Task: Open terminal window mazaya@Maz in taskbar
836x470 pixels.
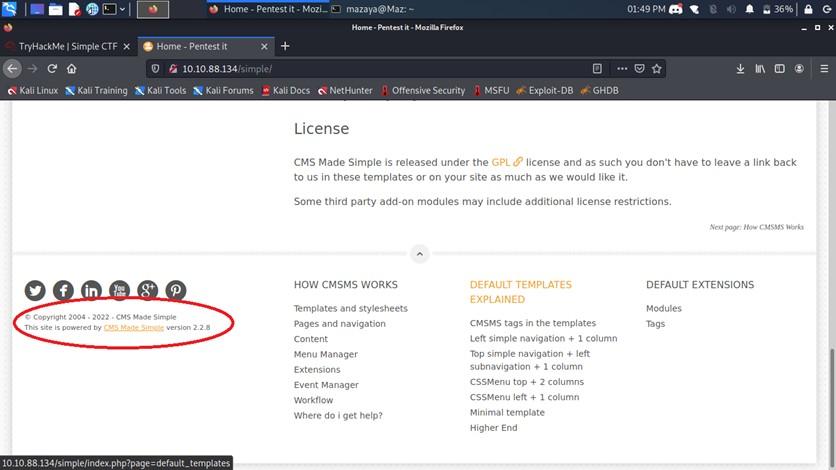Action: pyautogui.click(x=370, y=9)
